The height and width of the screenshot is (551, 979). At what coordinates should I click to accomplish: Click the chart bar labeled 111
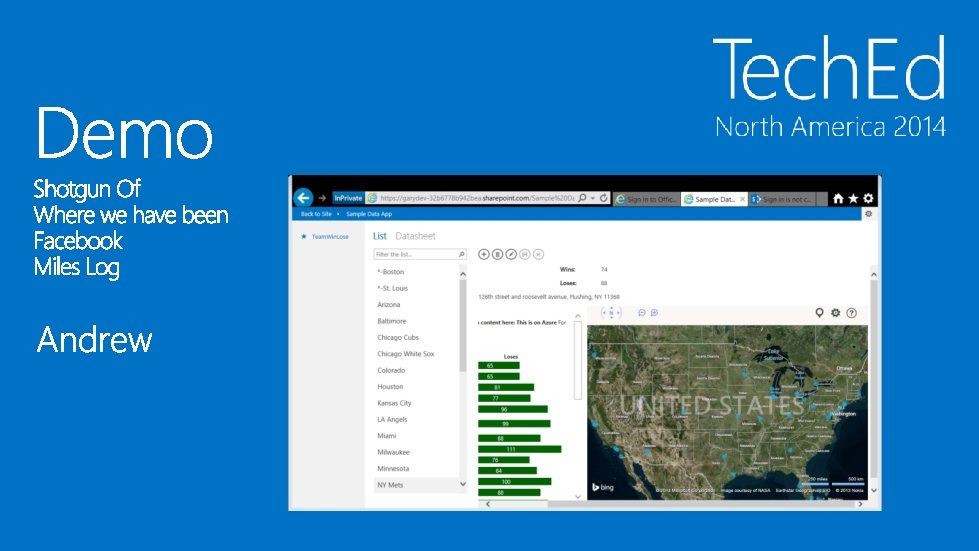tap(519, 449)
